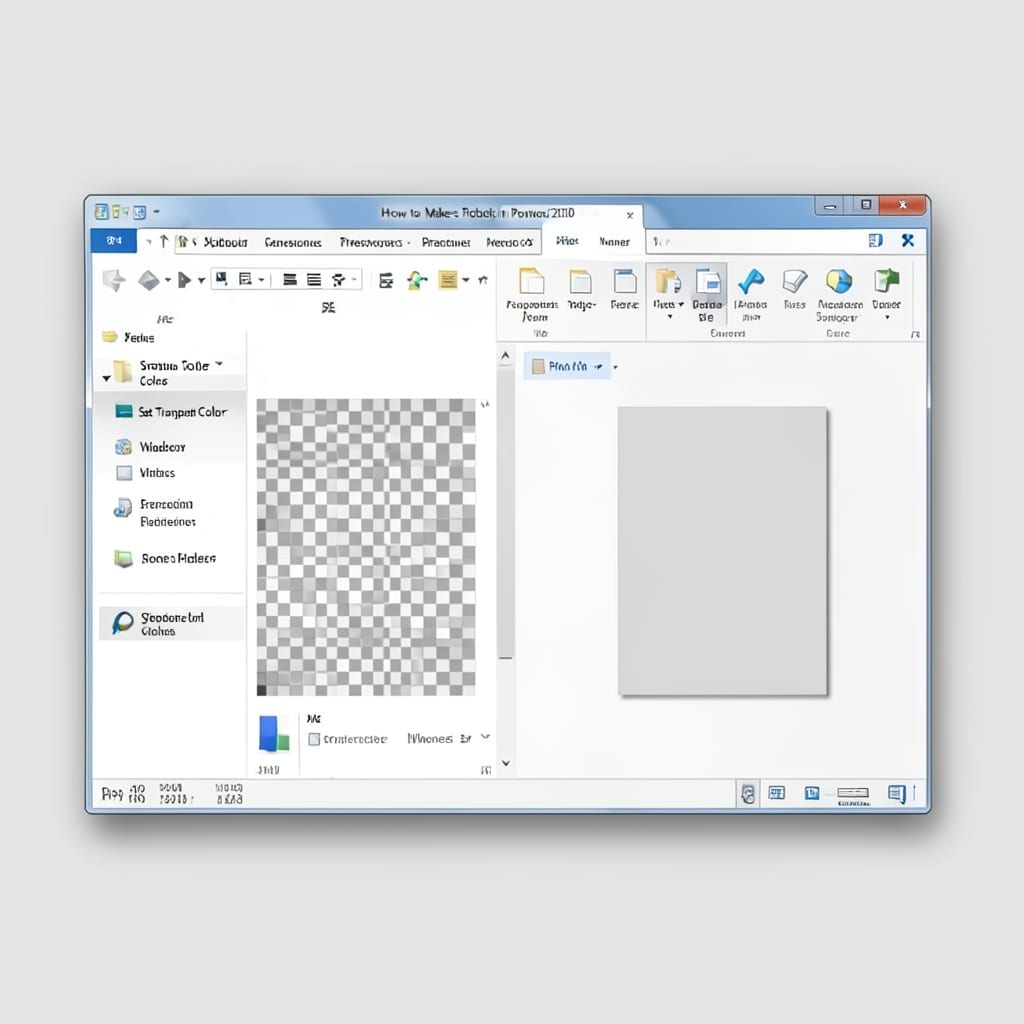The width and height of the screenshot is (1024, 1024).
Task: Click the highlighted blue button below ribbon
Action: pyautogui.click(x=567, y=366)
